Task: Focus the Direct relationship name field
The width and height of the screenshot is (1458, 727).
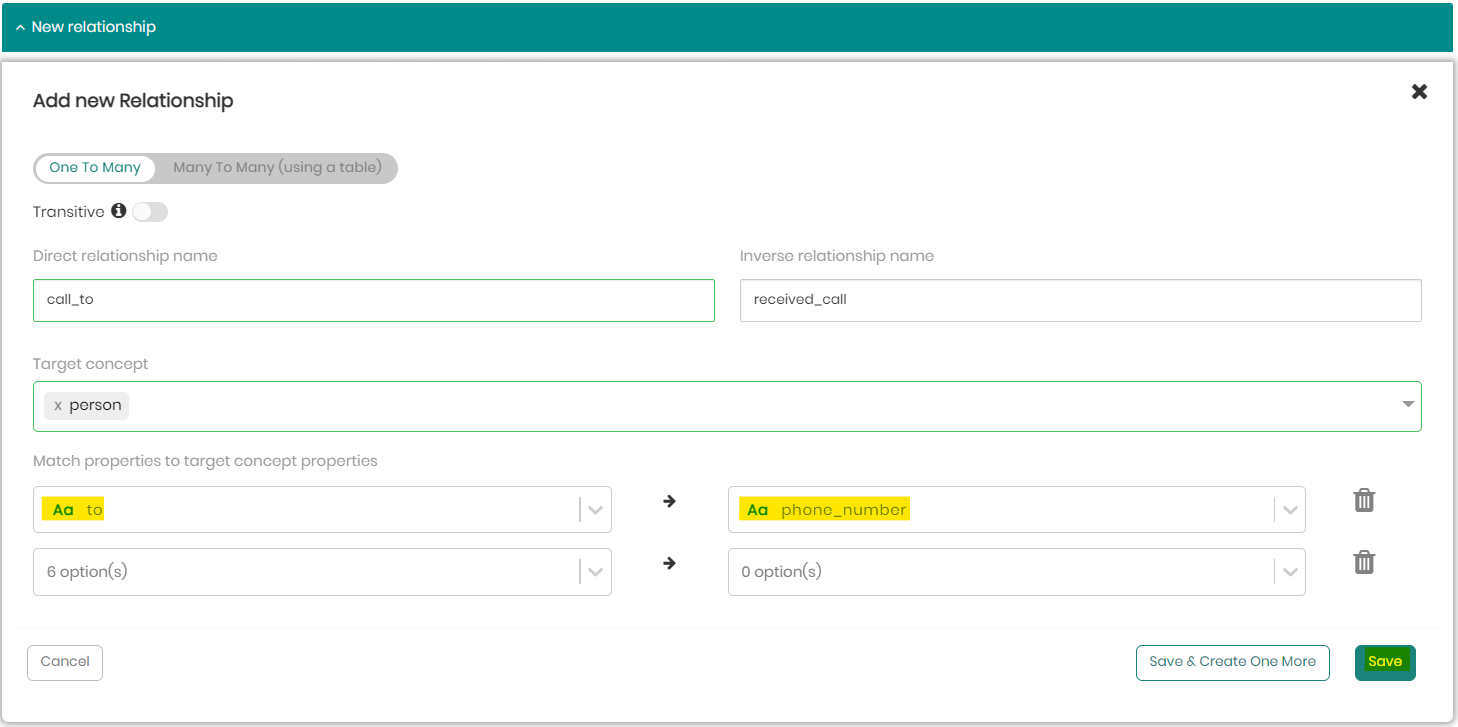Action: pos(373,300)
